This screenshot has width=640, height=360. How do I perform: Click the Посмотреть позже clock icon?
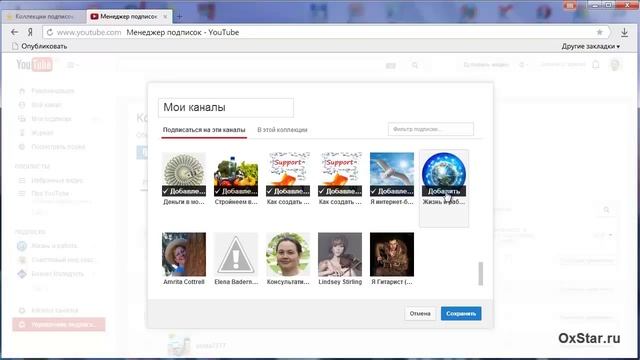(x=22, y=147)
